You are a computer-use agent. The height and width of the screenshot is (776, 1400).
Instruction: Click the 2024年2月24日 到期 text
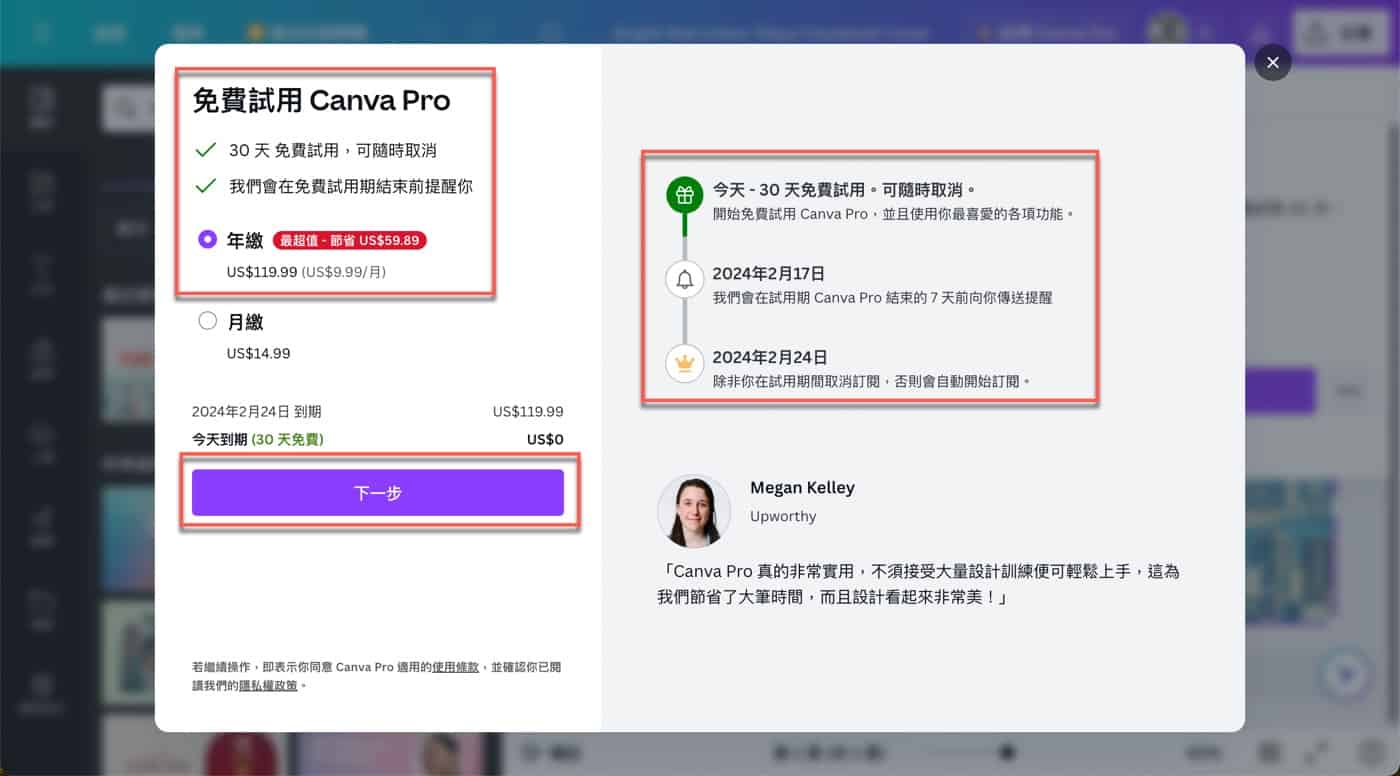tap(257, 411)
